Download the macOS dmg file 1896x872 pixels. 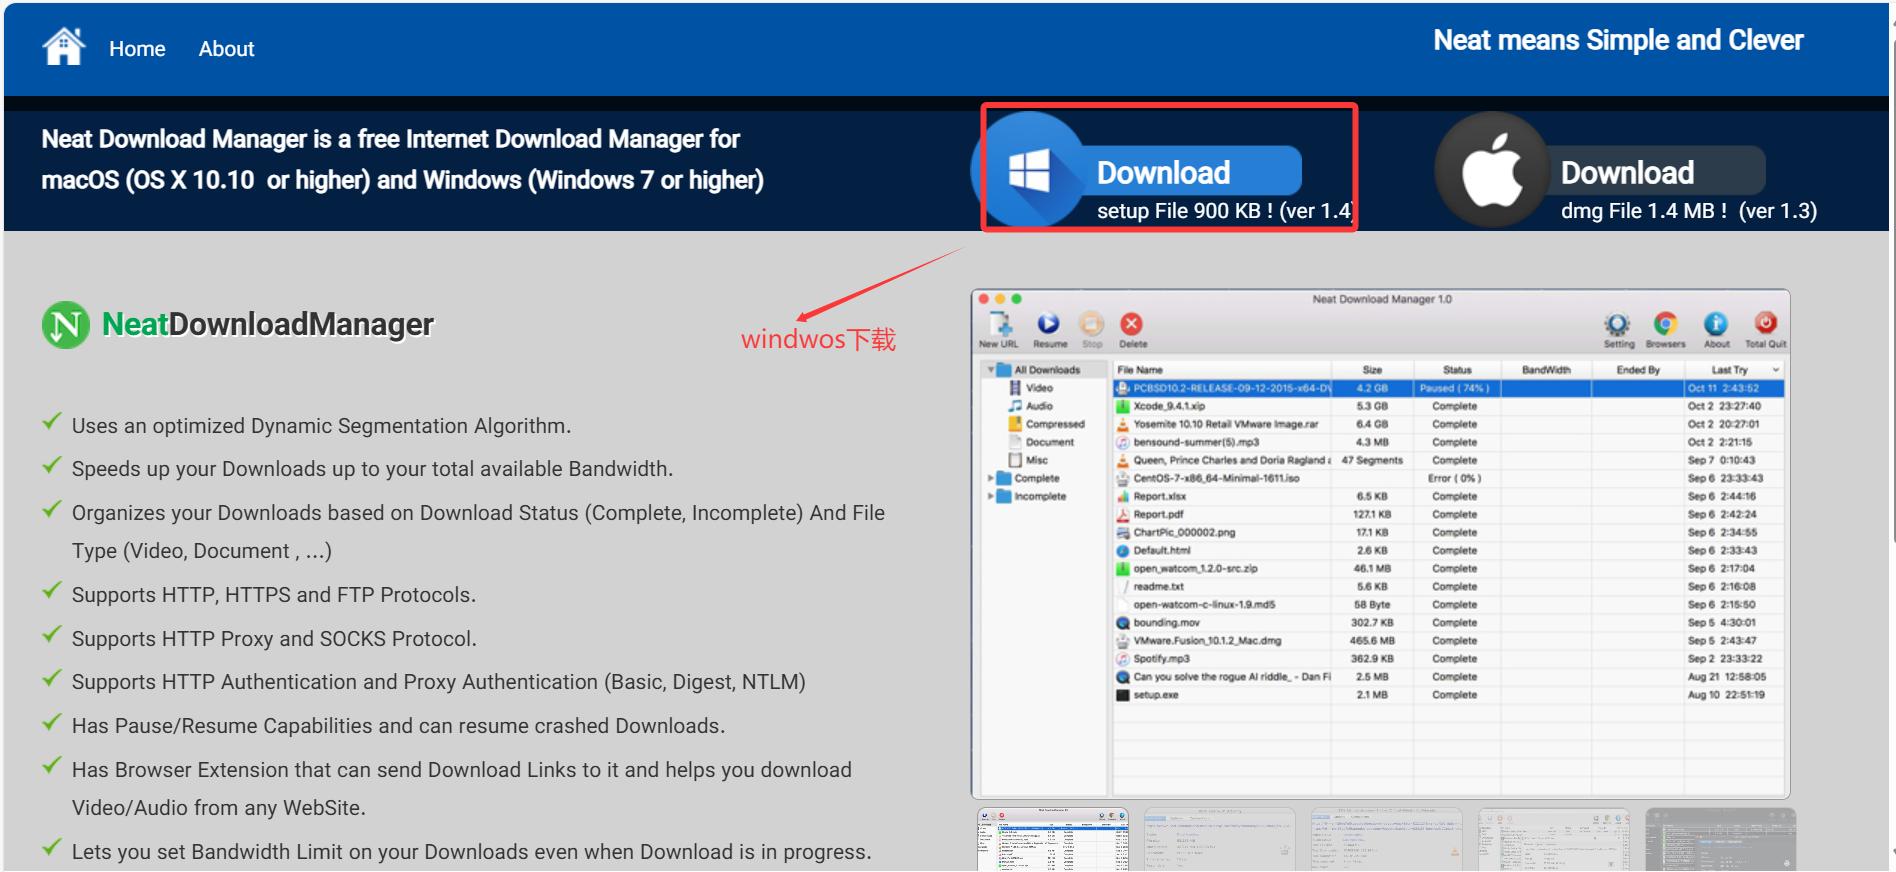(1600, 171)
